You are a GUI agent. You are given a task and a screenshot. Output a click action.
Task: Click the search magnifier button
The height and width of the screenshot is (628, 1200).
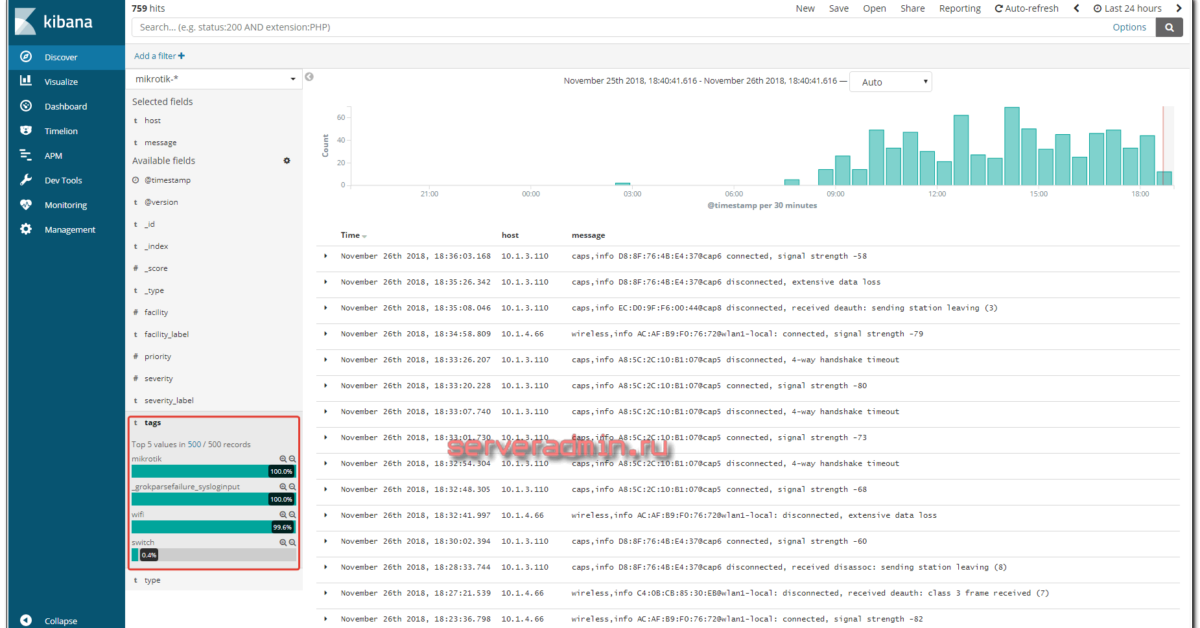[1169, 28]
